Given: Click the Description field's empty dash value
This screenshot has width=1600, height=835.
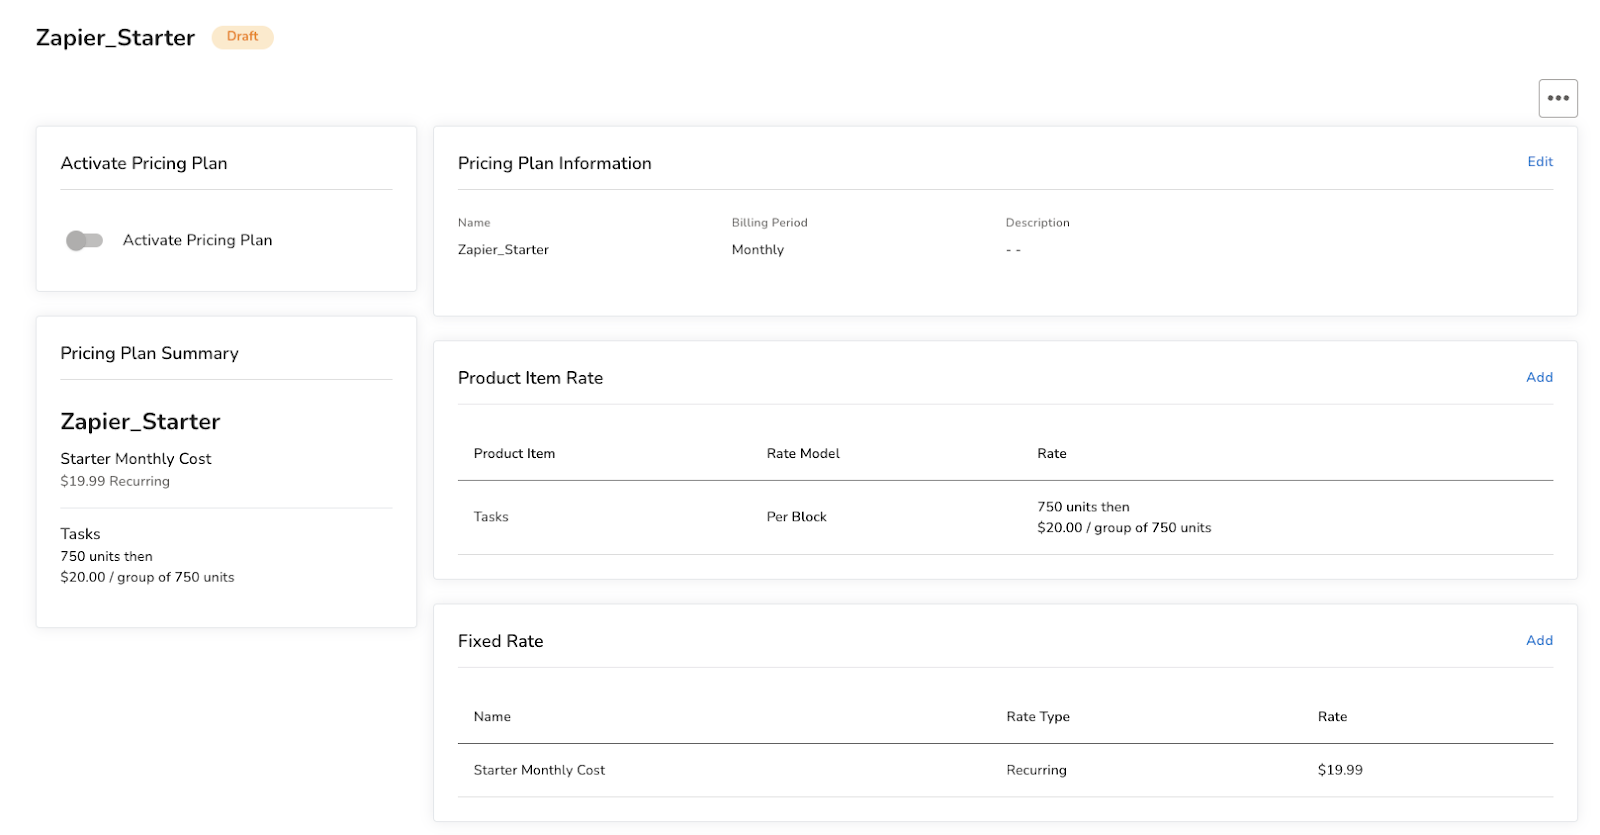Looking at the screenshot, I should pyautogui.click(x=1013, y=250).
